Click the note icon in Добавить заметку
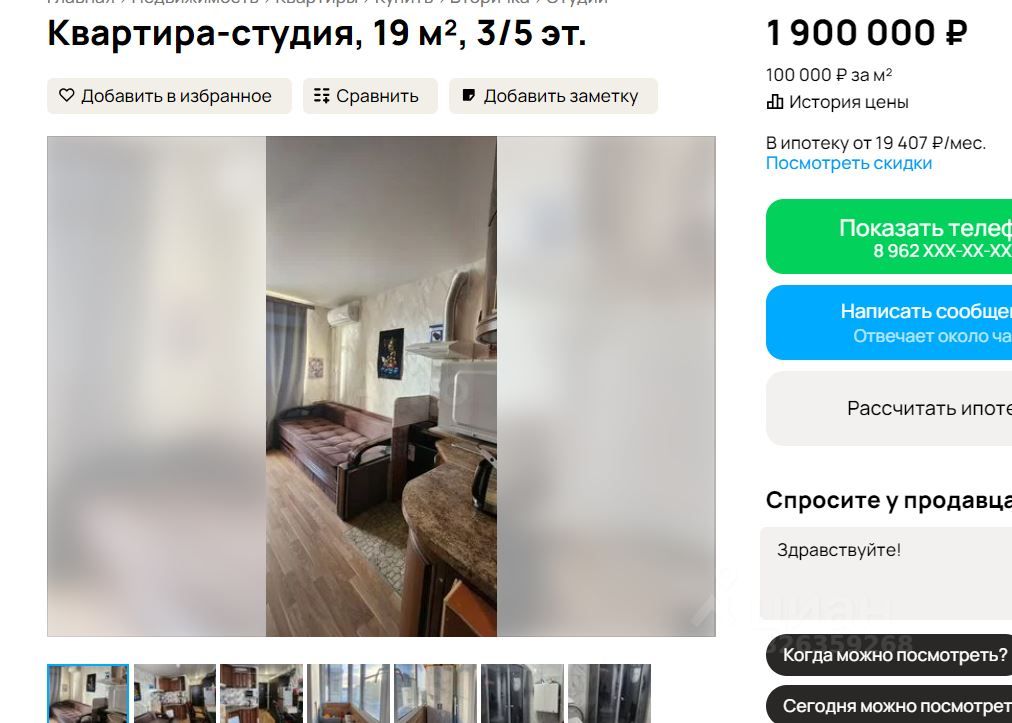 [469, 96]
